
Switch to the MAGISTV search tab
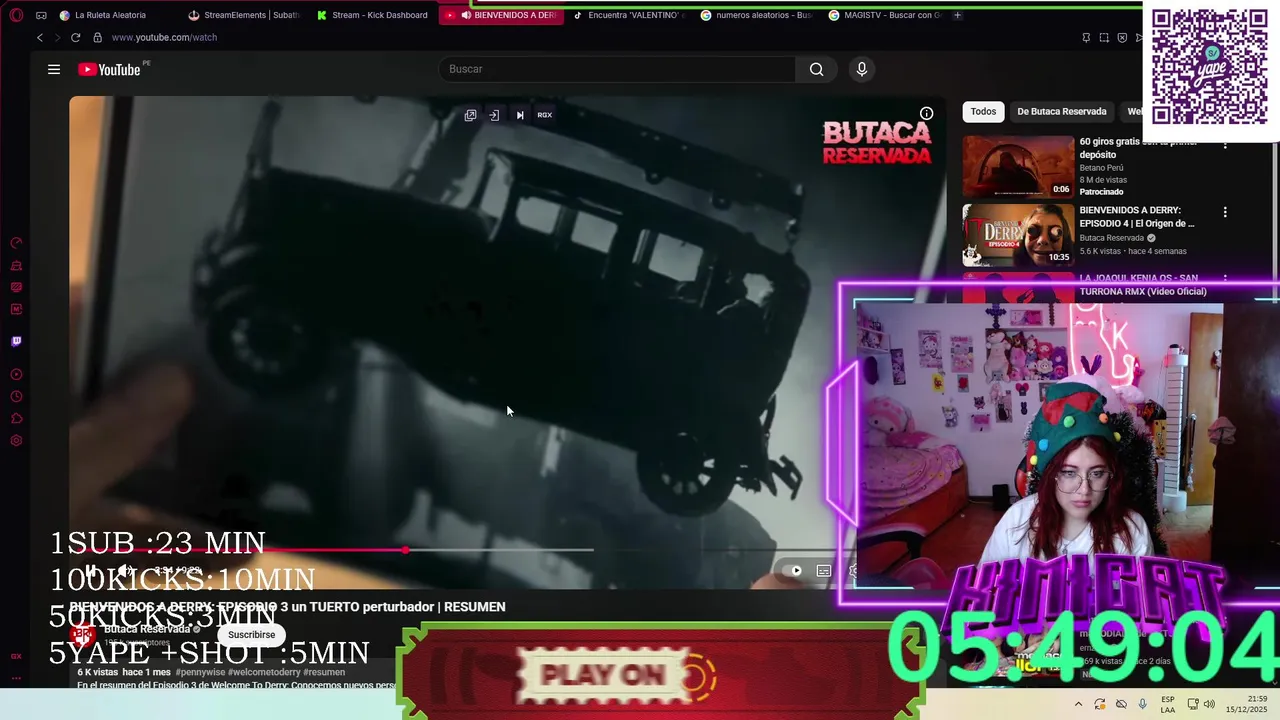(x=886, y=15)
